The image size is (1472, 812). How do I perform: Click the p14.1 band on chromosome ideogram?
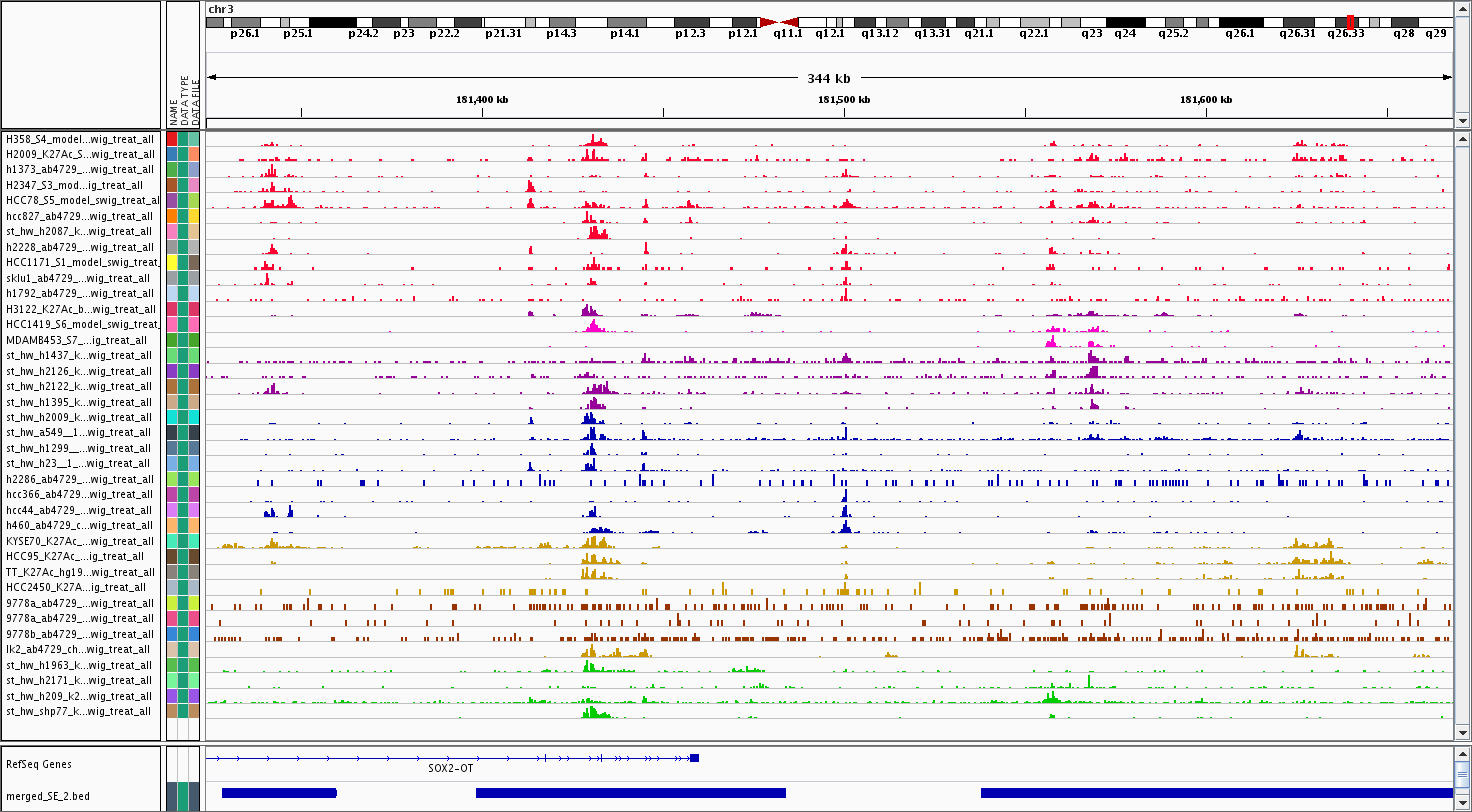pyautogui.click(x=625, y=22)
